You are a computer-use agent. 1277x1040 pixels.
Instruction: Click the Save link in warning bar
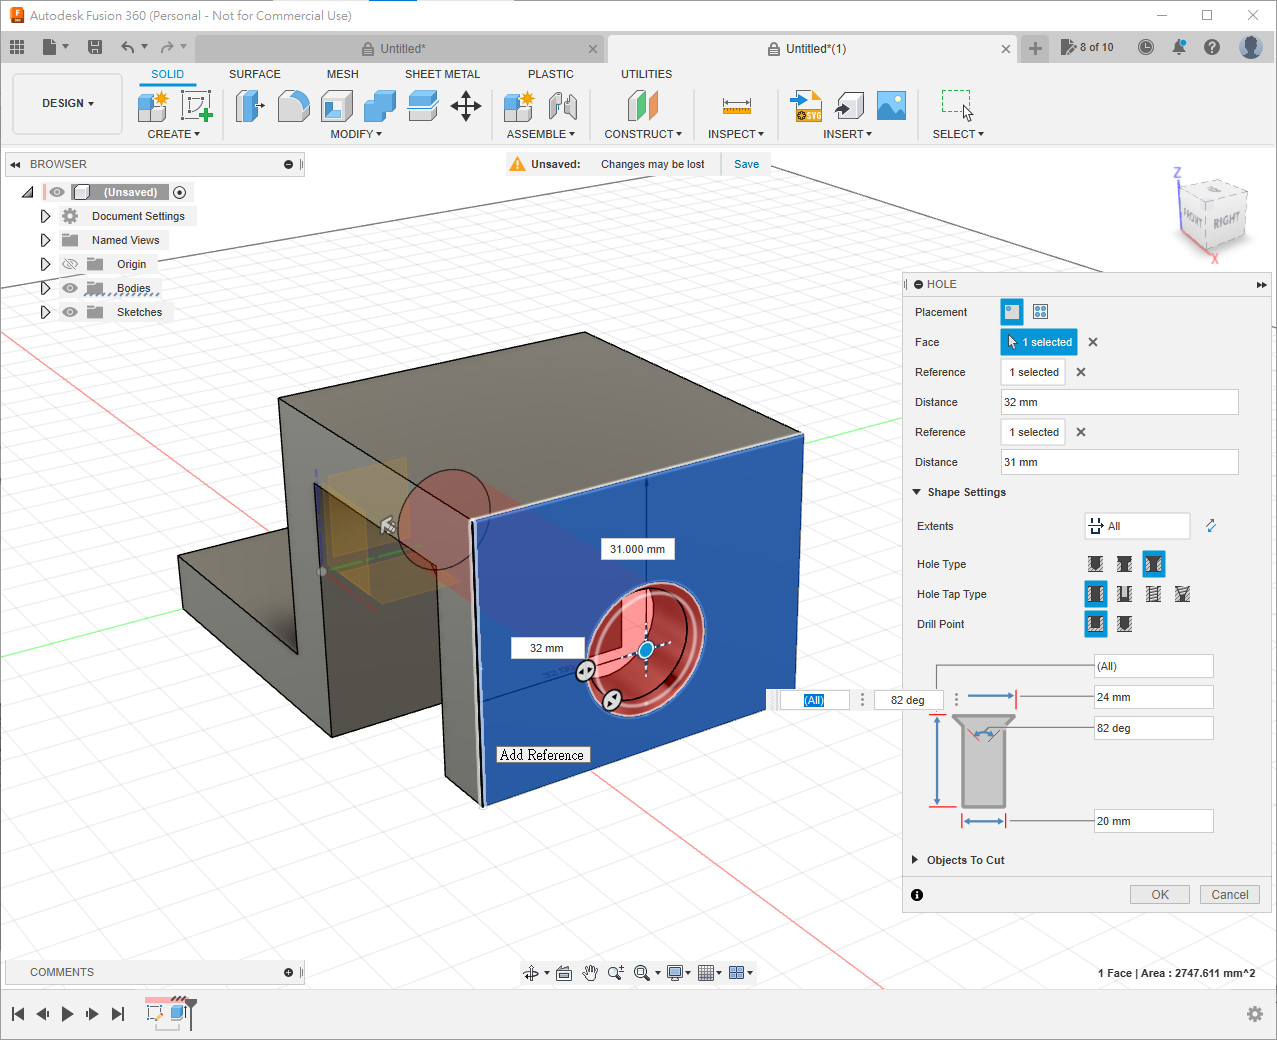pyautogui.click(x=746, y=164)
